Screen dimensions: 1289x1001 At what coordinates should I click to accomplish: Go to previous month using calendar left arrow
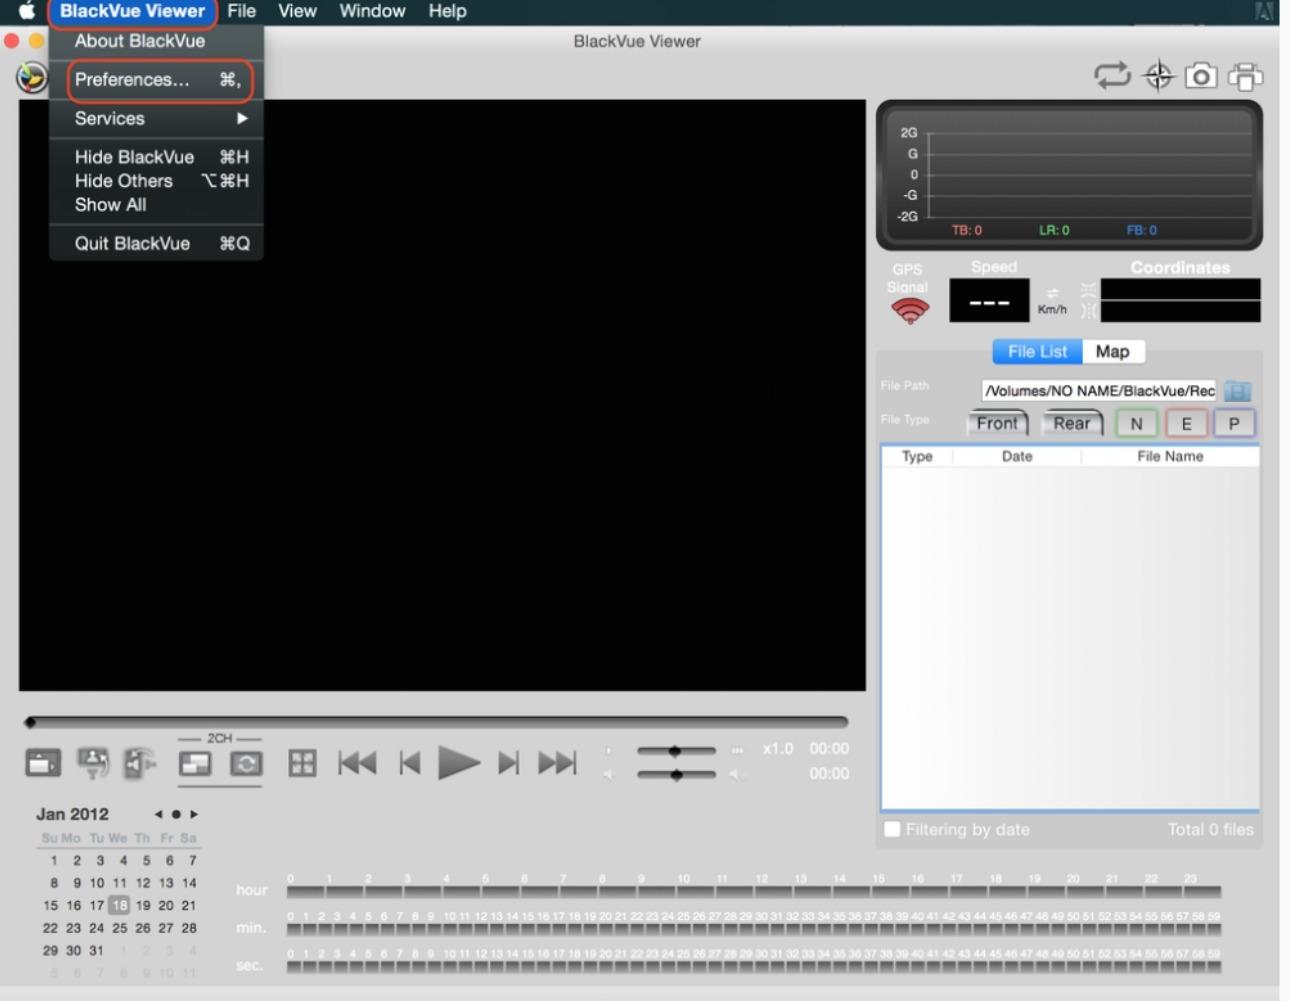[x=158, y=814]
